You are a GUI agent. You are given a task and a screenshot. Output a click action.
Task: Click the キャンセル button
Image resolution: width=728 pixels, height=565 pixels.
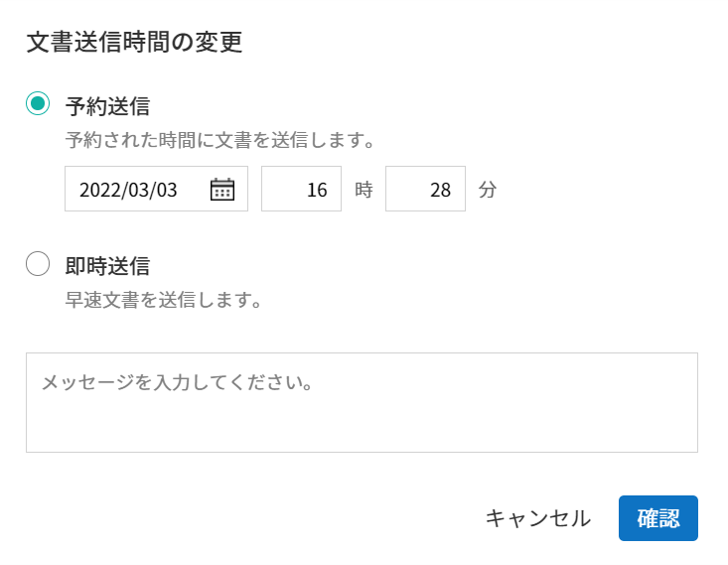(538, 518)
